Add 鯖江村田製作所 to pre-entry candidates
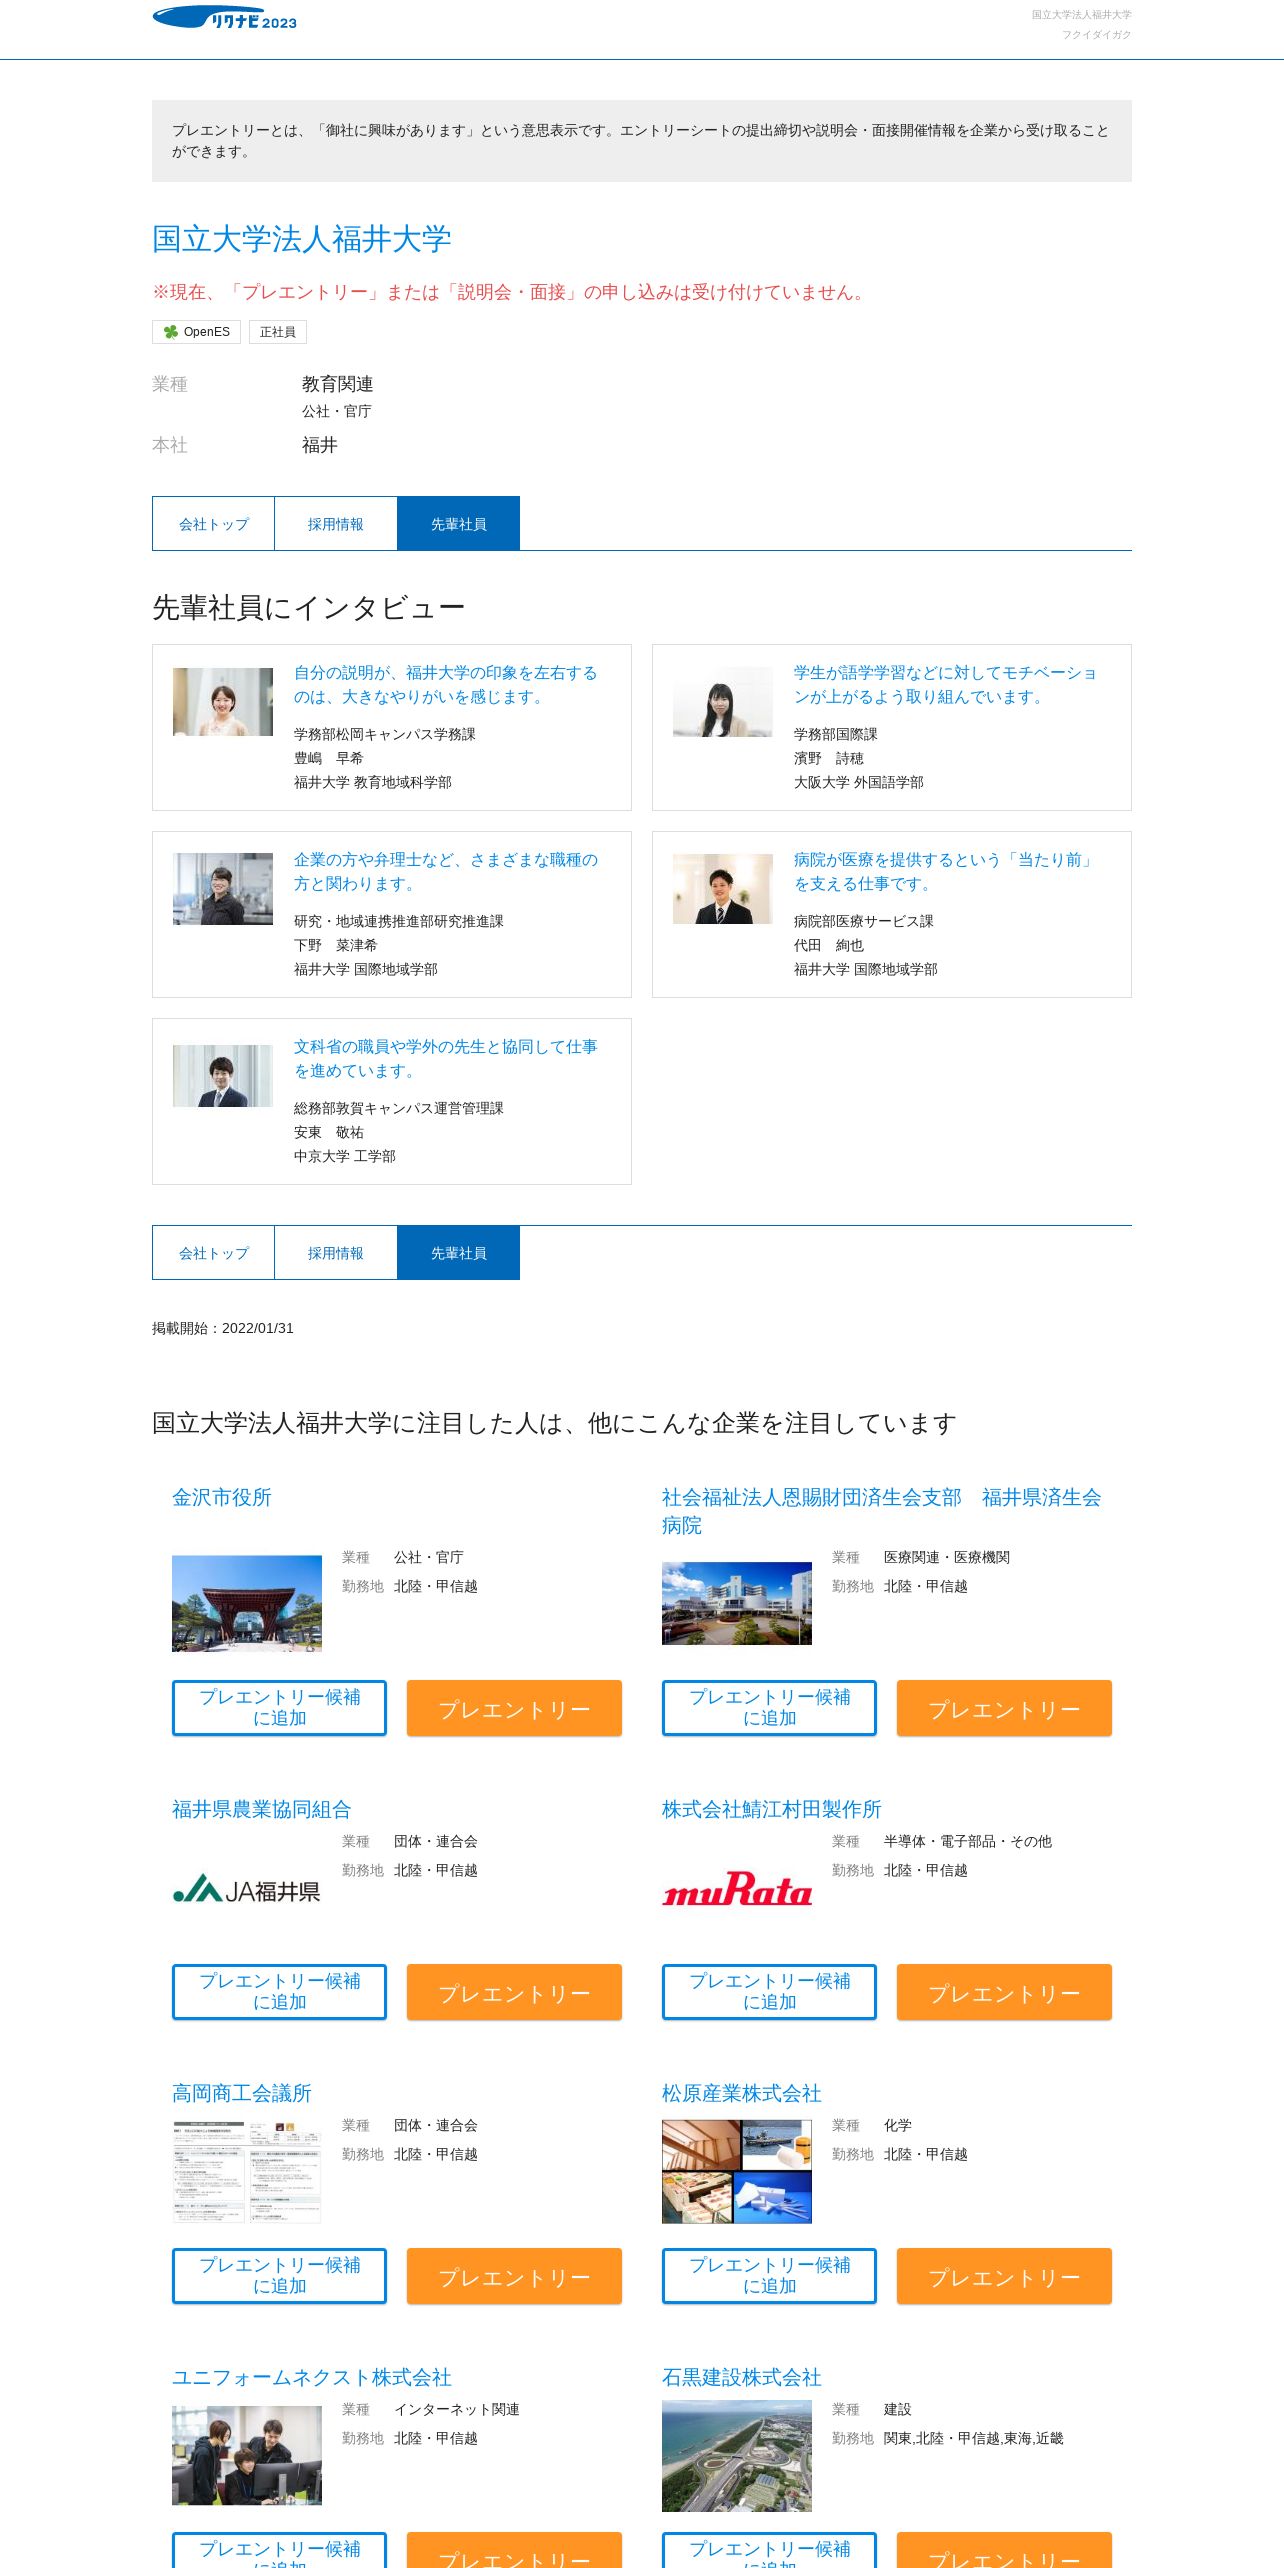The width and height of the screenshot is (1284, 2568). click(769, 1992)
